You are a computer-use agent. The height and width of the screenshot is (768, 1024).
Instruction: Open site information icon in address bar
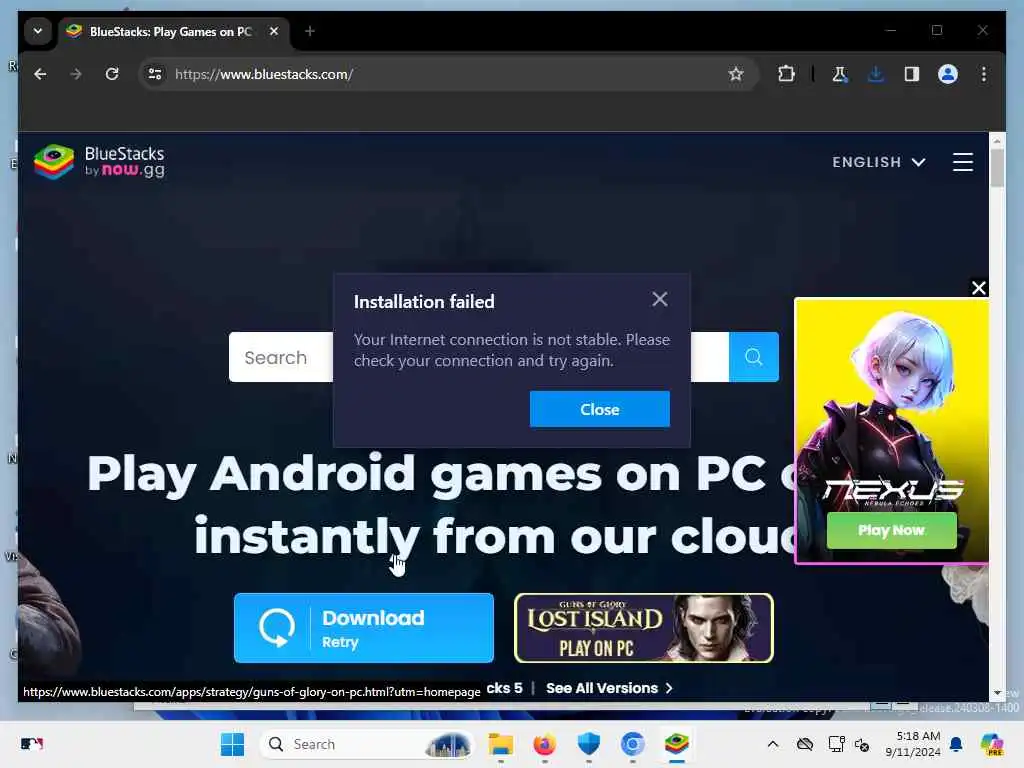tap(155, 74)
